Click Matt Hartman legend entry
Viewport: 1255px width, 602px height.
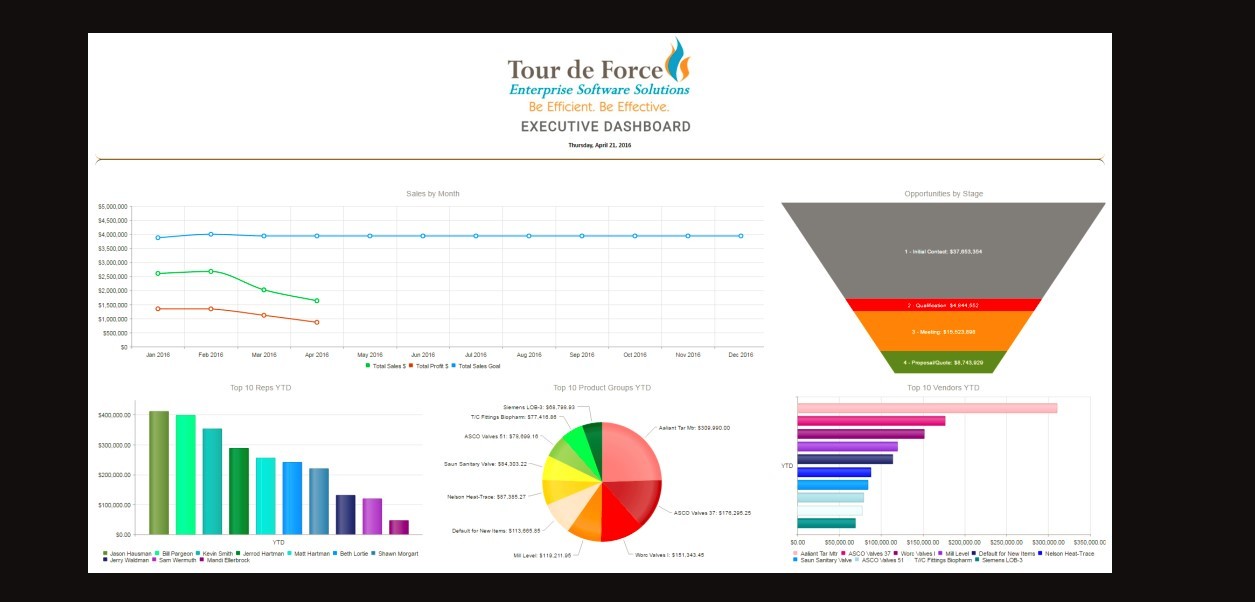309,553
